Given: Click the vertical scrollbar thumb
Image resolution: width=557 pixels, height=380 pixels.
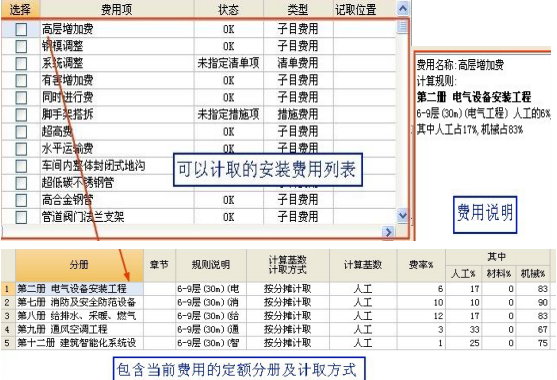Looking at the screenshot, I should (x=402, y=27).
